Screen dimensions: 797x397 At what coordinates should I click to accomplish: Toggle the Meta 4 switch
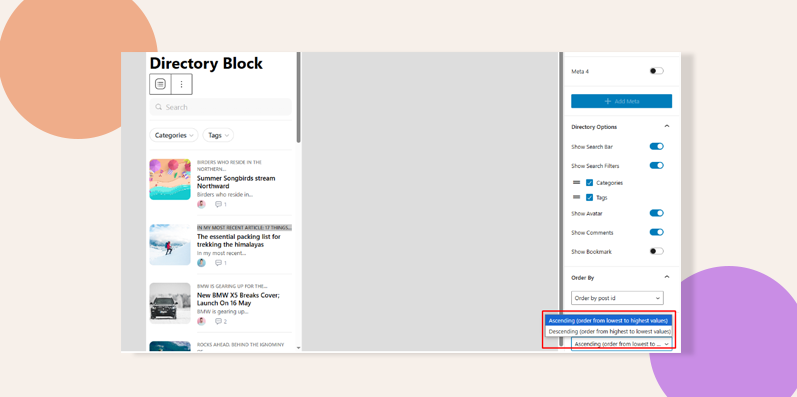click(656, 71)
